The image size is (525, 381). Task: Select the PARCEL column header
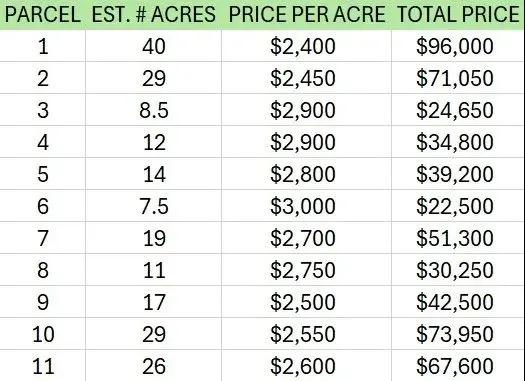click(x=43, y=15)
